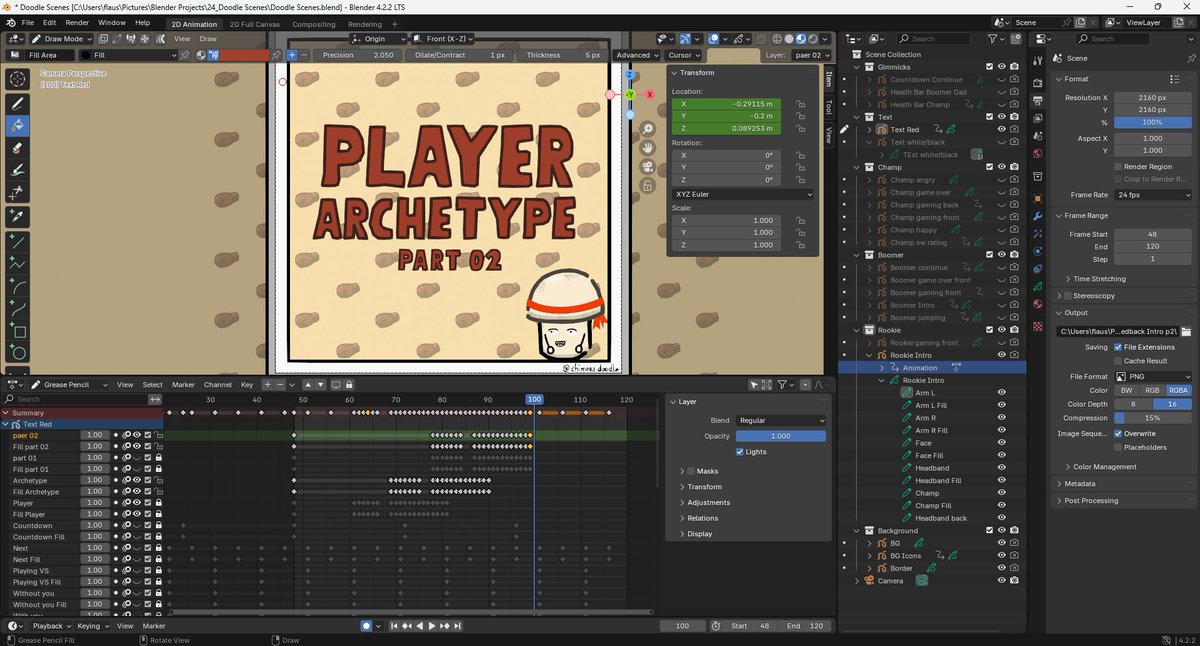
Task: Open the XYZ Euler rotation order dropdown
Action: 743,193
